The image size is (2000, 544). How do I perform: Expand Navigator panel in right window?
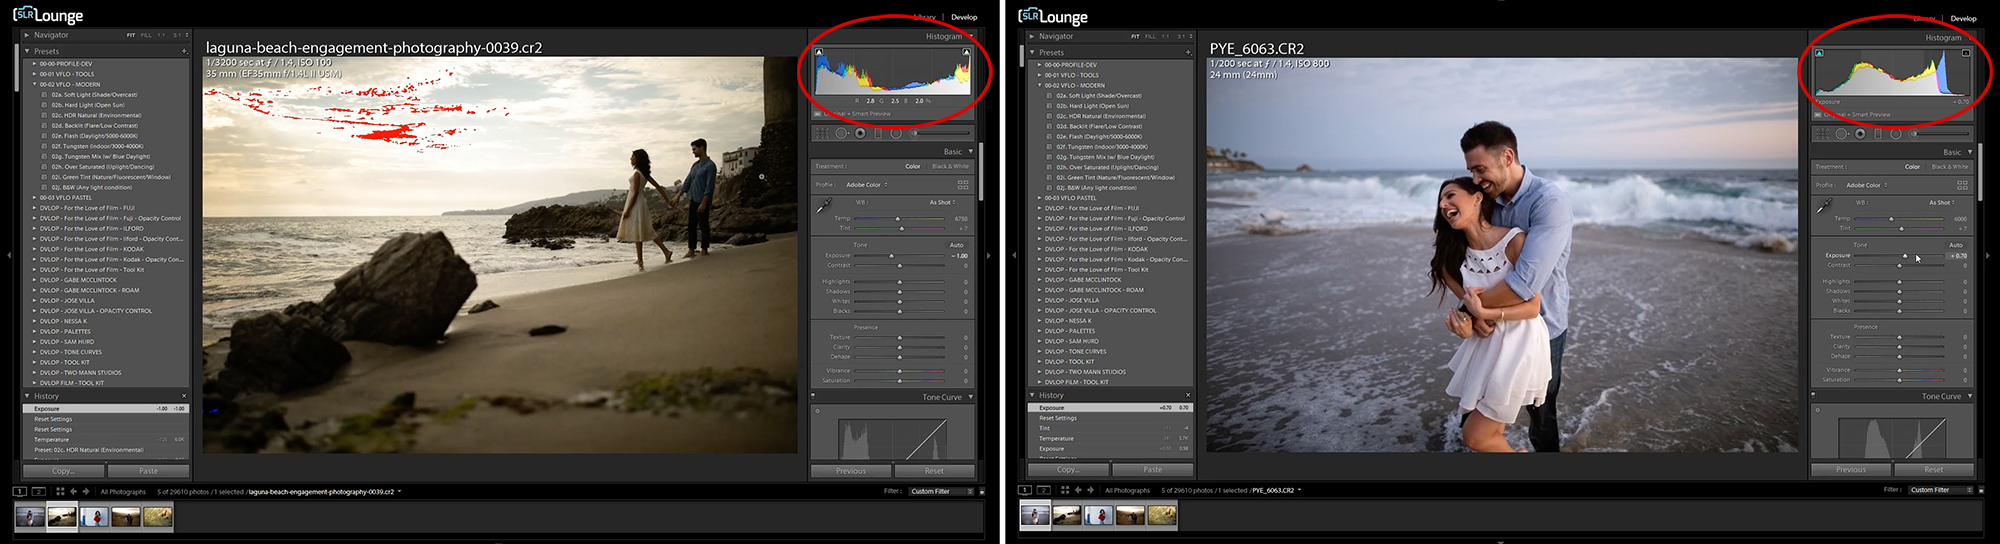click(1032, 36)
